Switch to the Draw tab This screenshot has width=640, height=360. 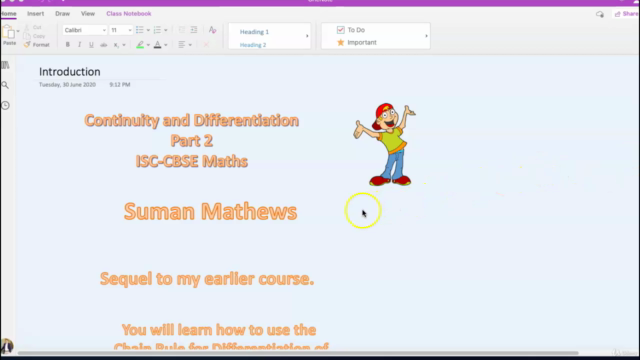tap(62, 13)
